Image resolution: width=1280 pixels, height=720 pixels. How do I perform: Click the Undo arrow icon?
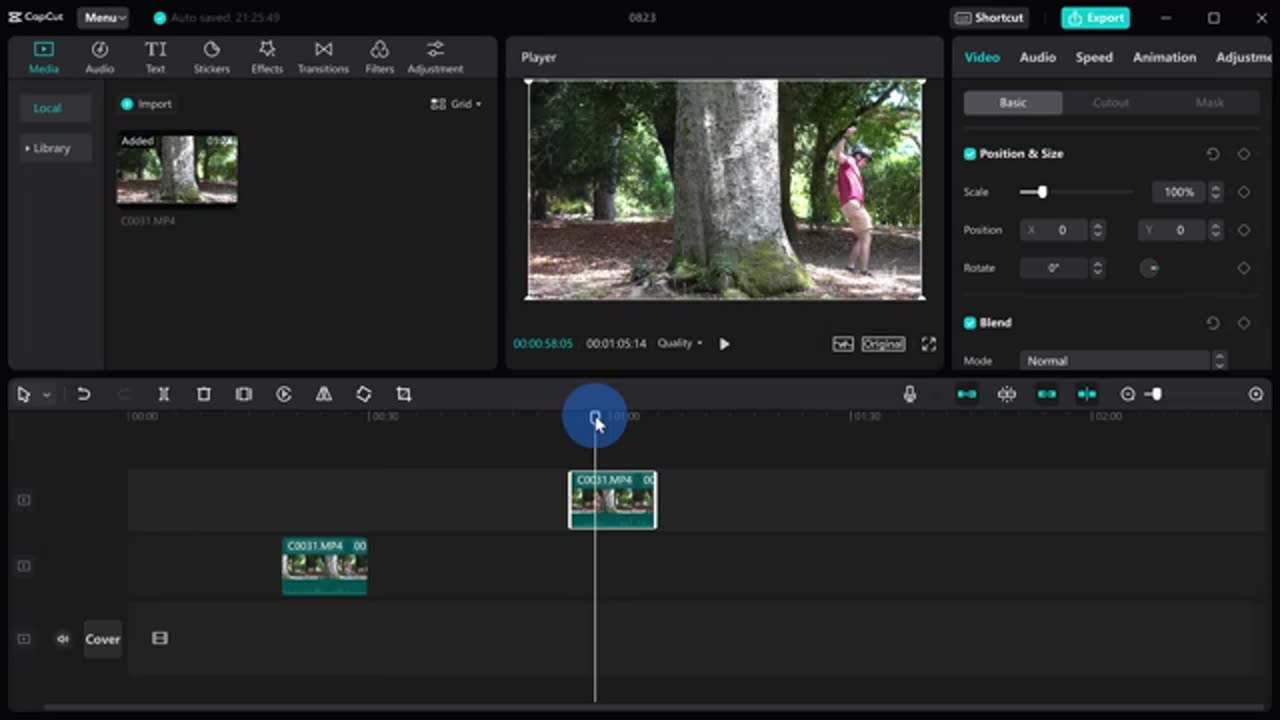tap(84, 394)
